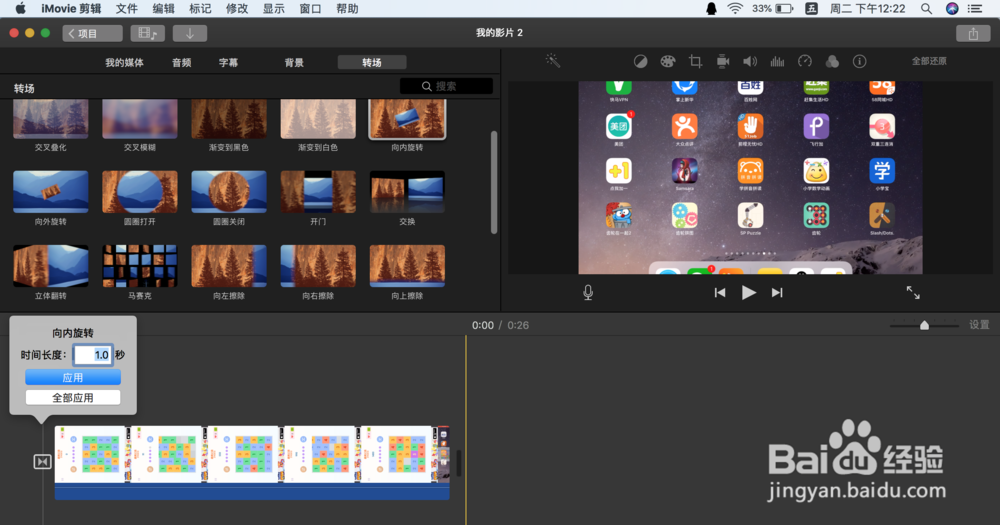Click the share export icon

pos(973,33)
